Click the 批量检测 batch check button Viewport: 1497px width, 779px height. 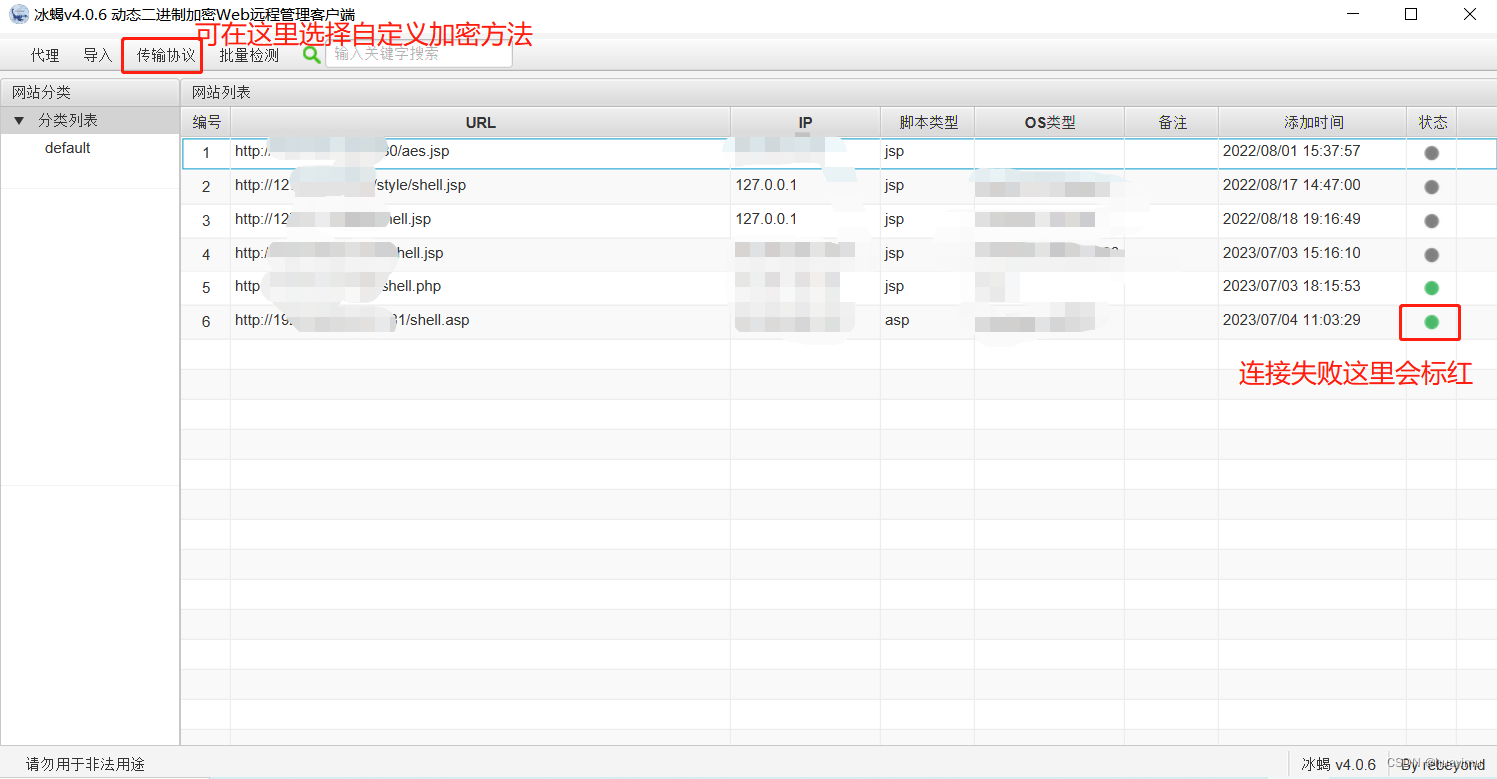click(248, 55)
